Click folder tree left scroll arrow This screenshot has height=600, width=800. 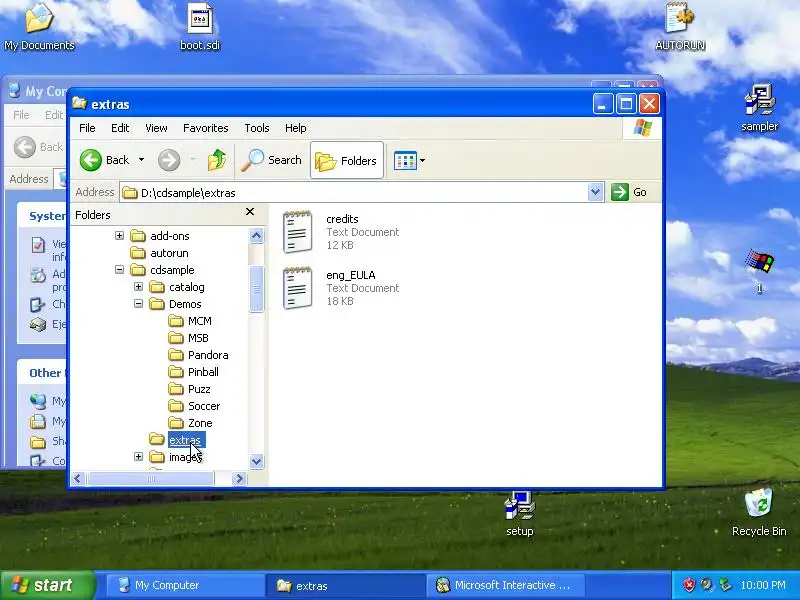(78, 479)
